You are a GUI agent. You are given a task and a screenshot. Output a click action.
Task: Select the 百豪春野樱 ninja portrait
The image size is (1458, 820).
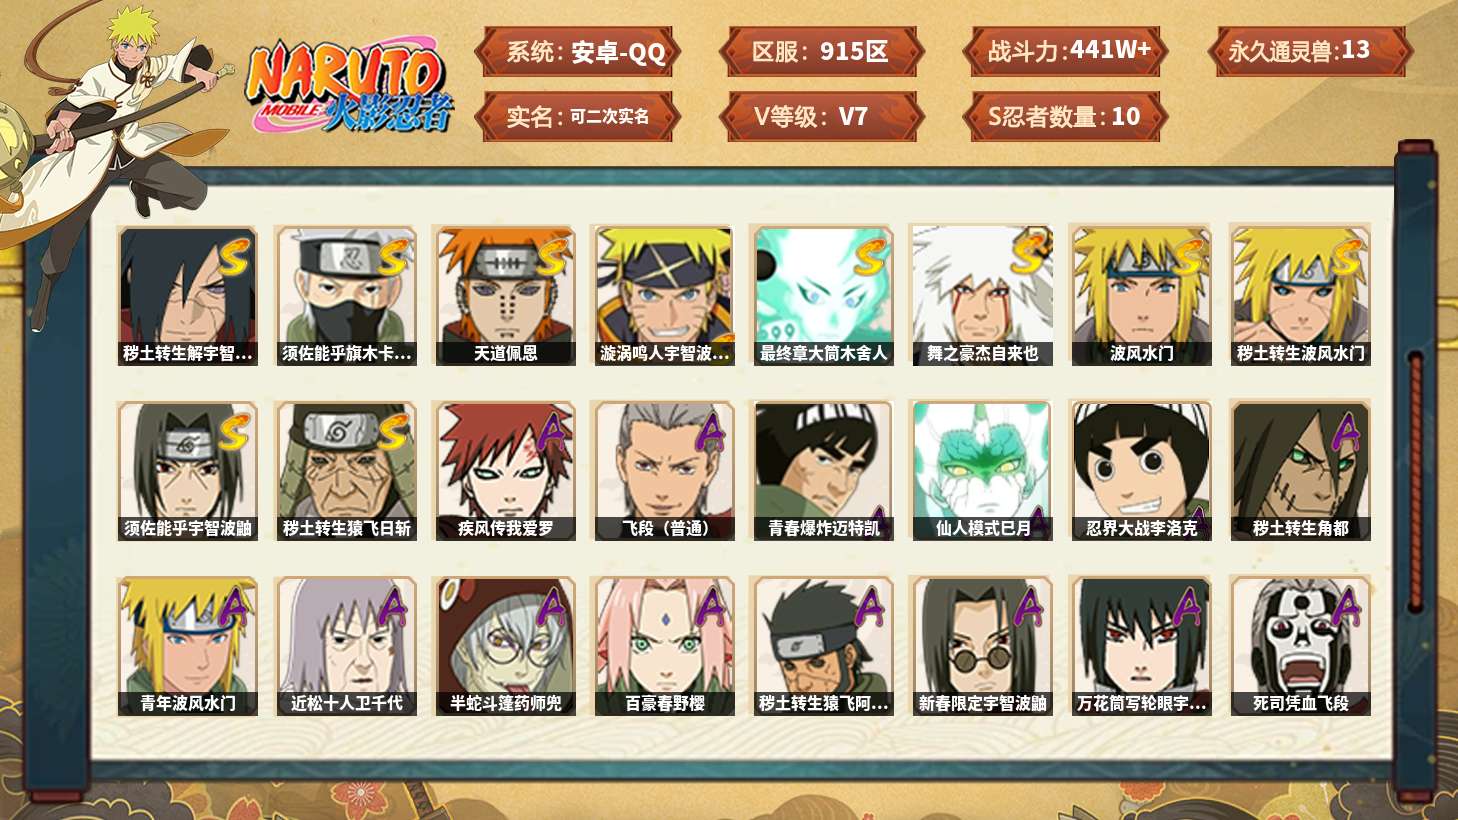pyautogui.click(x=664, y=646)
